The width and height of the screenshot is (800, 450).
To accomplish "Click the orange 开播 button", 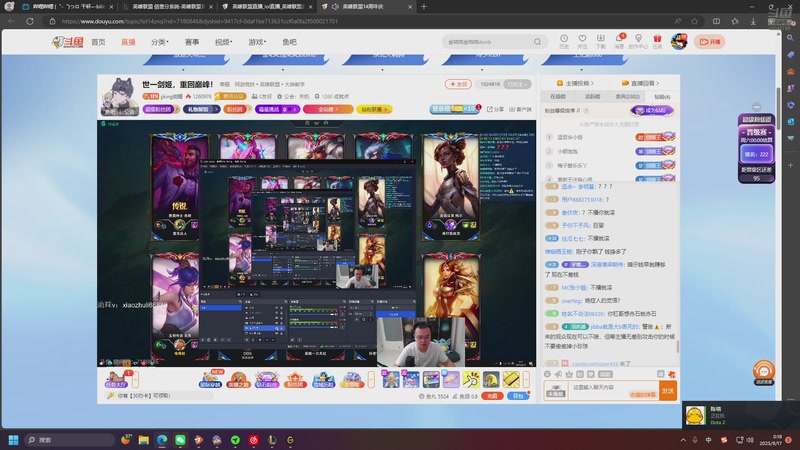I will coord(710,42).
